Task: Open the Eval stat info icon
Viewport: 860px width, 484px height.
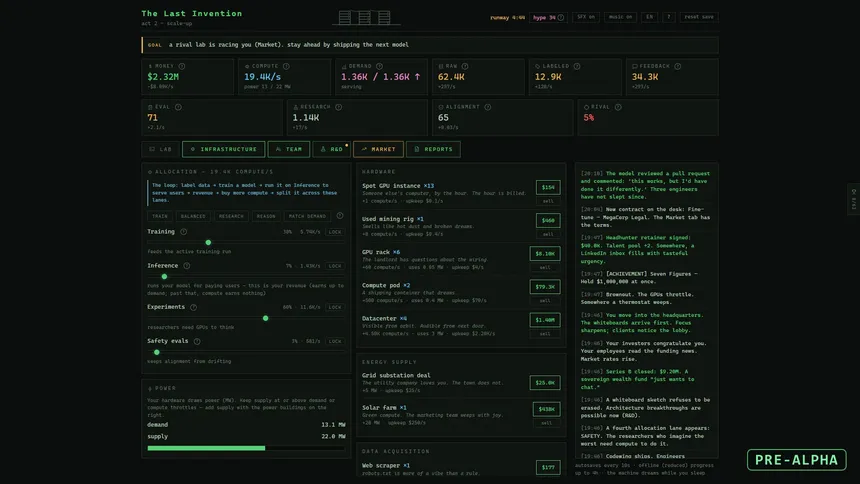Action: 178,107
